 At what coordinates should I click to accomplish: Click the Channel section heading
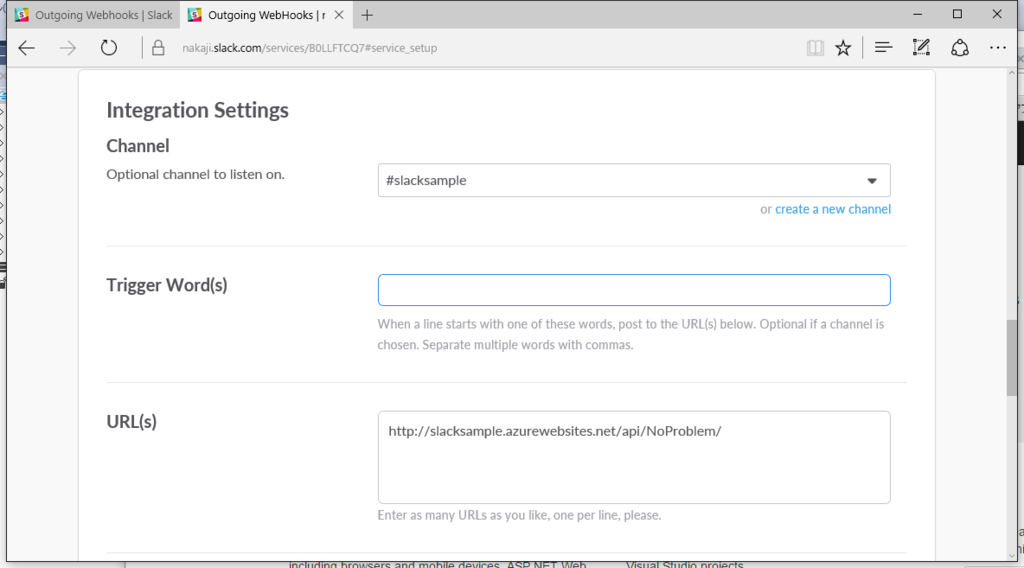(138, 146)
